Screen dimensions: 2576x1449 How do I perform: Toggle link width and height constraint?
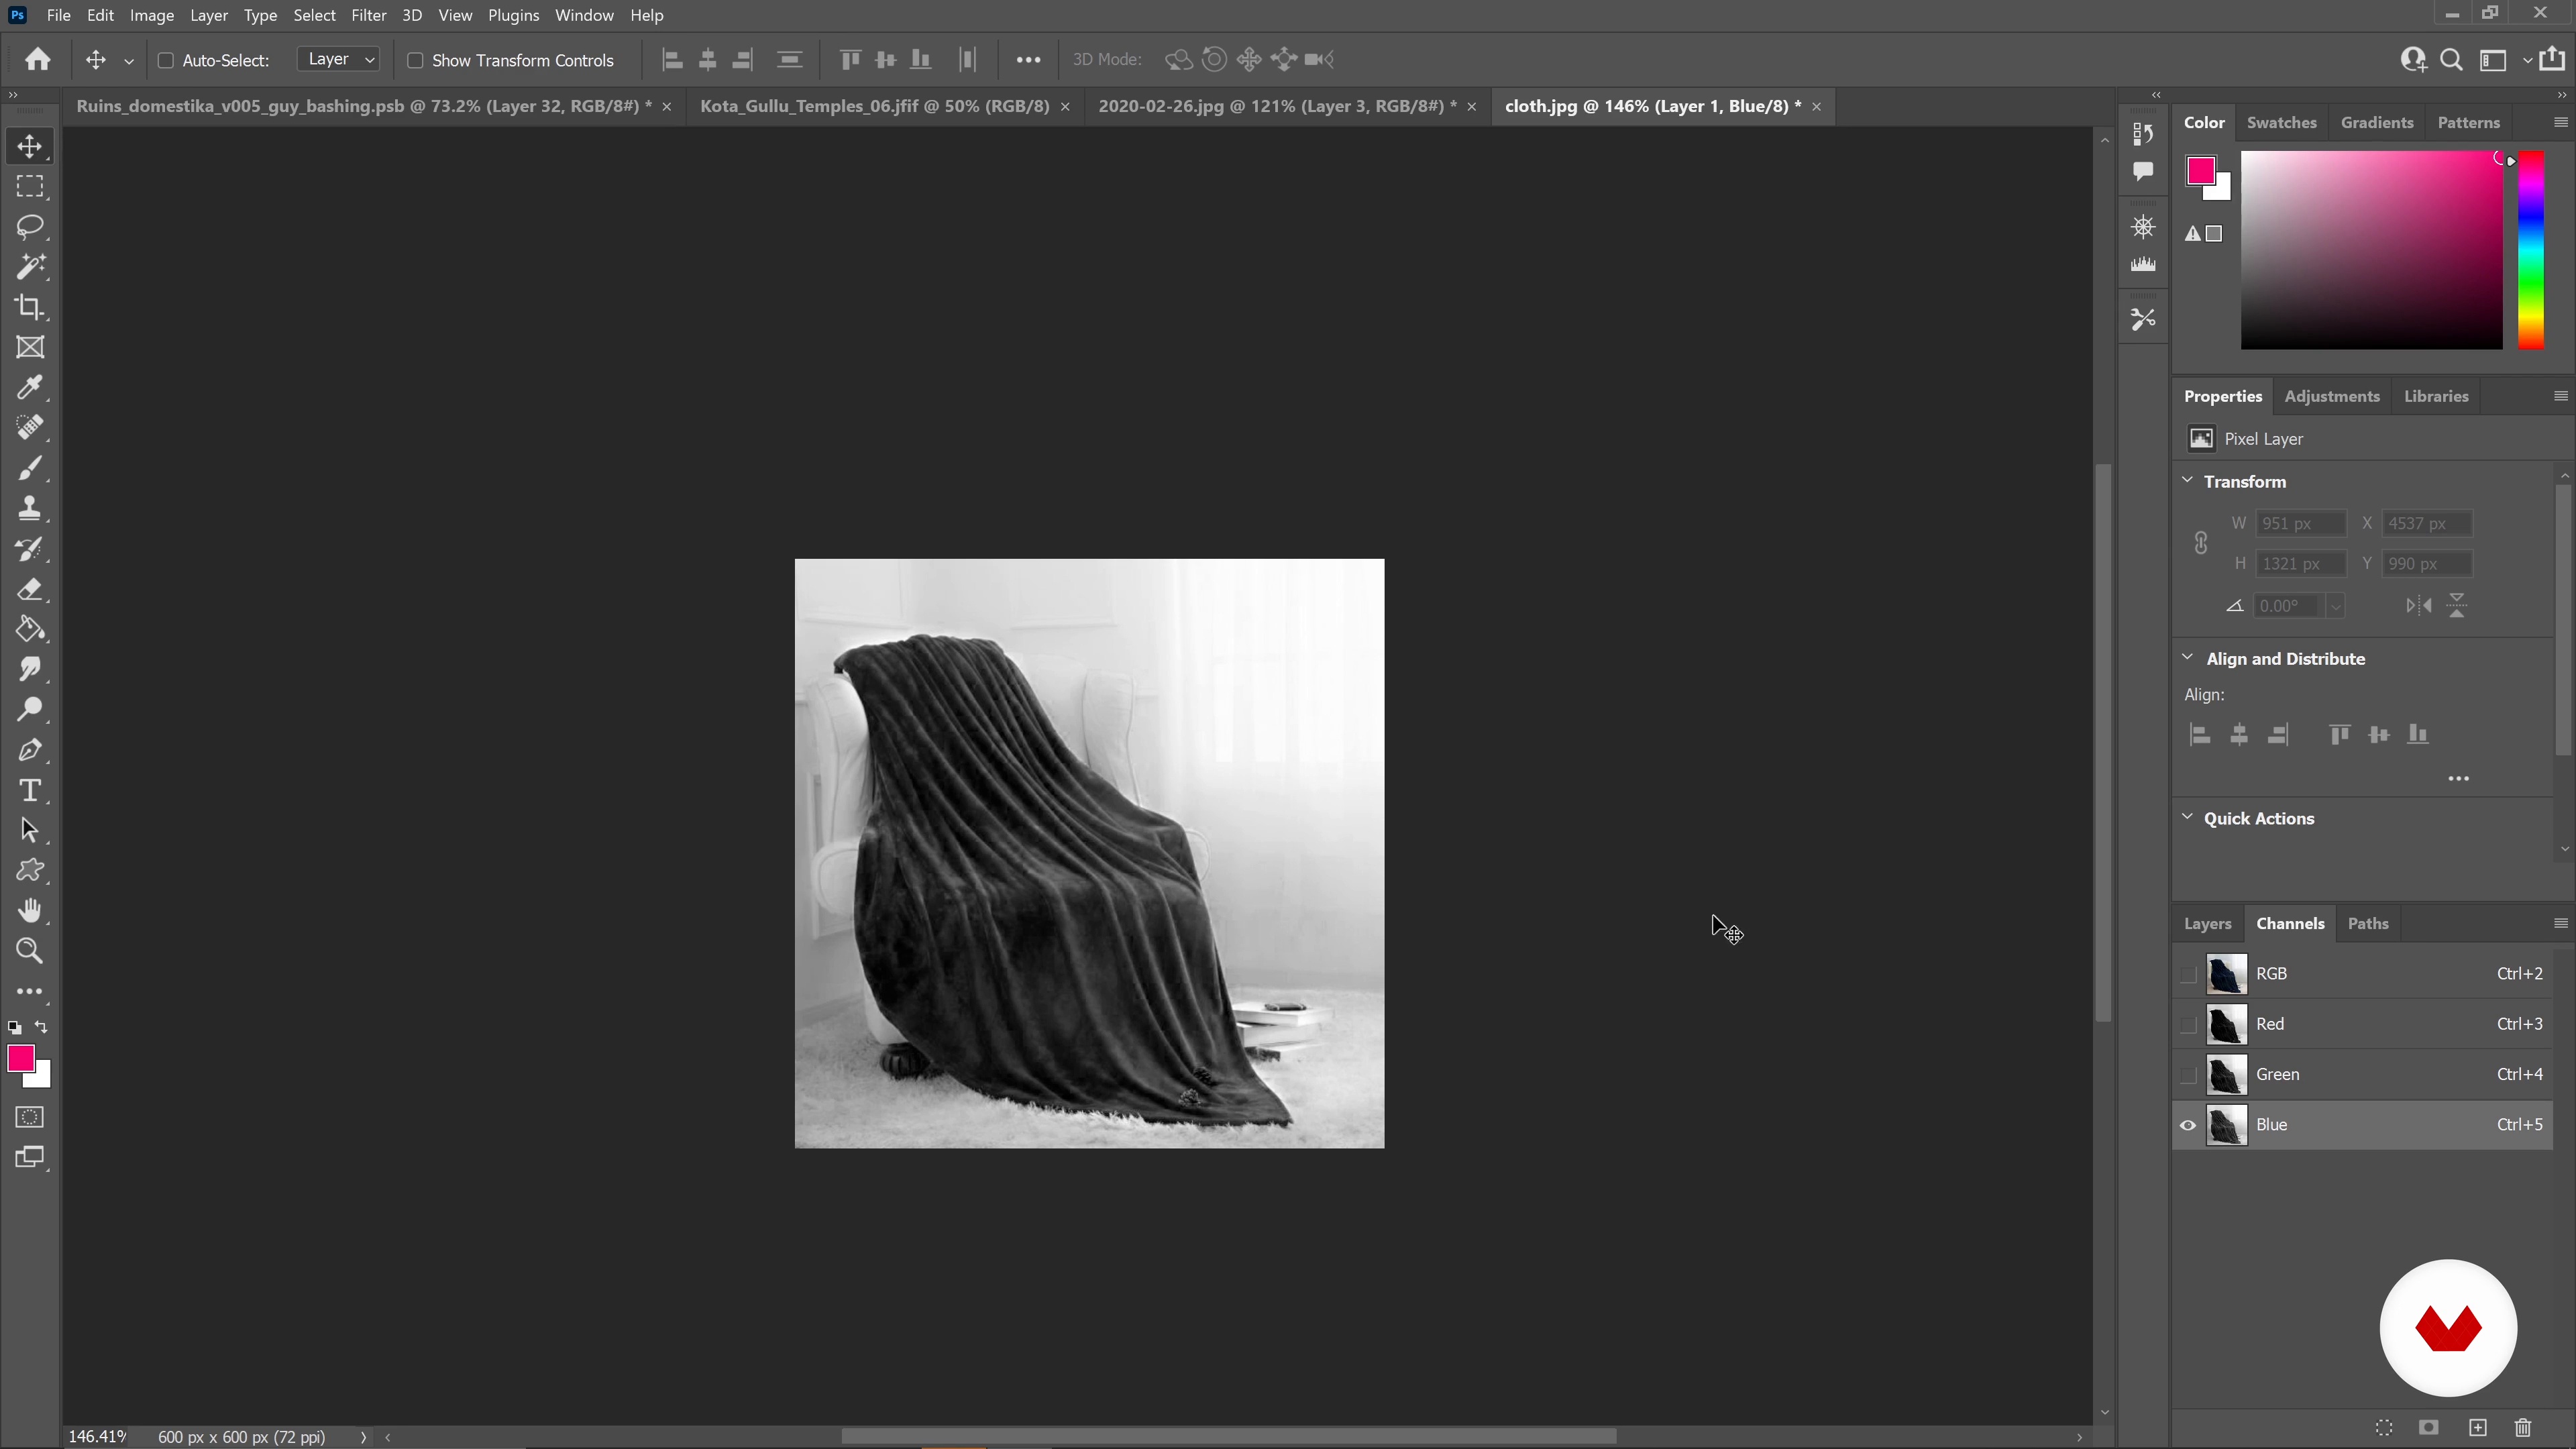pyautogui.click(x=2201, y=543)
